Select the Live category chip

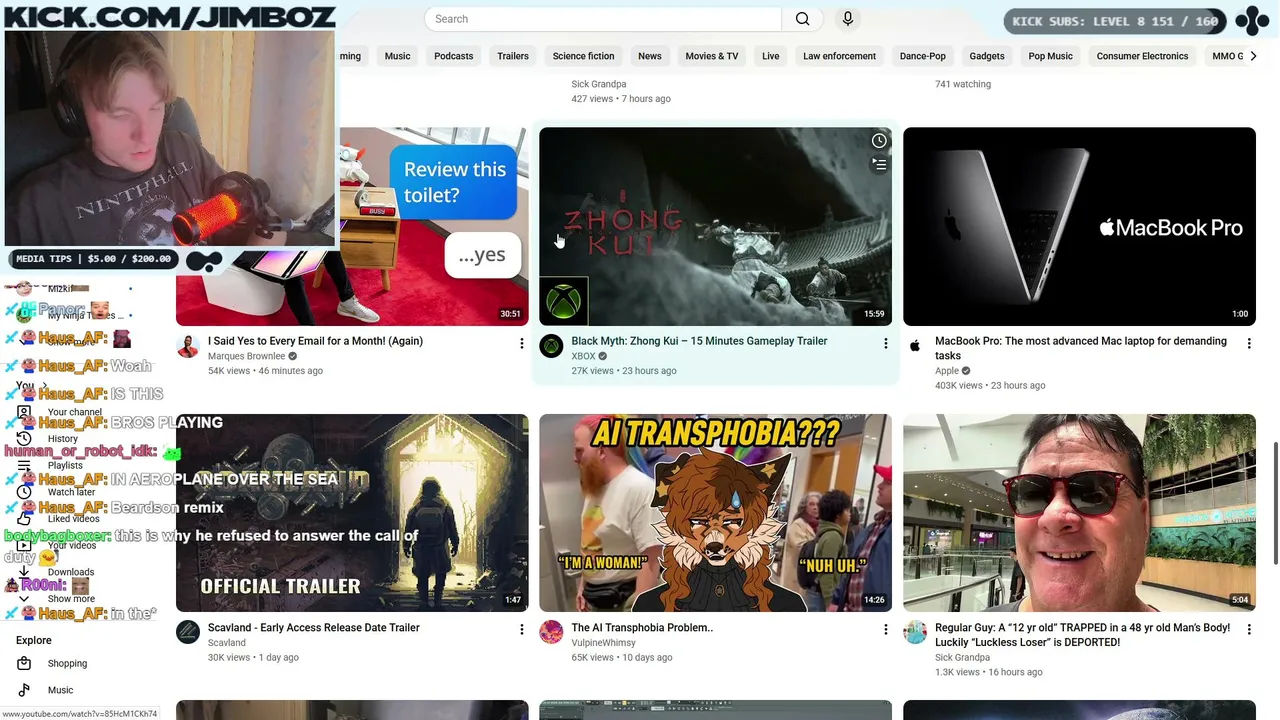coord(770,56)
